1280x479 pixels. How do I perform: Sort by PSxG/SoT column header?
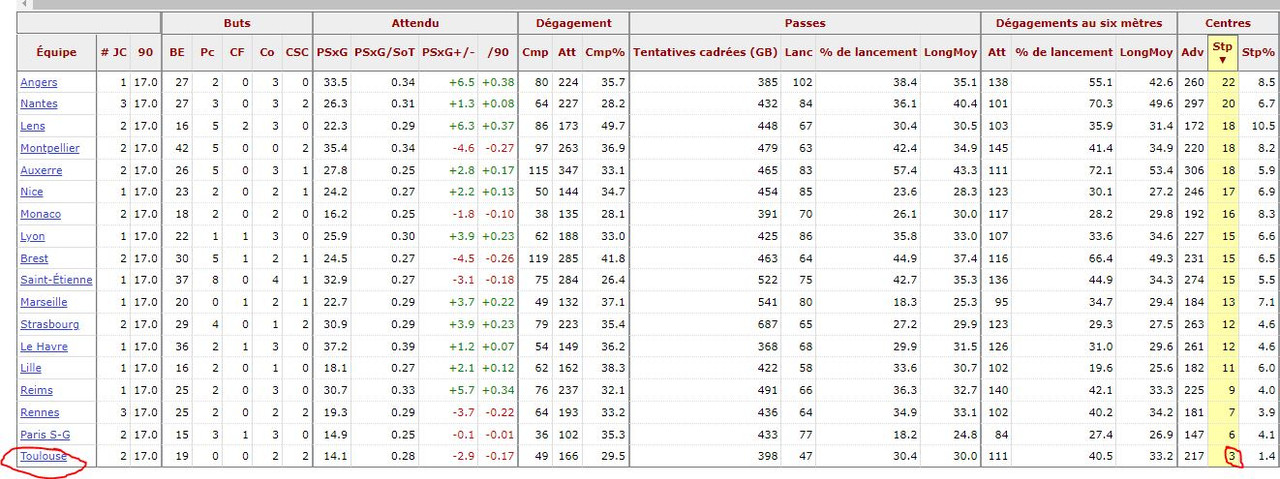pyautogui.click(x=385, y=52)
